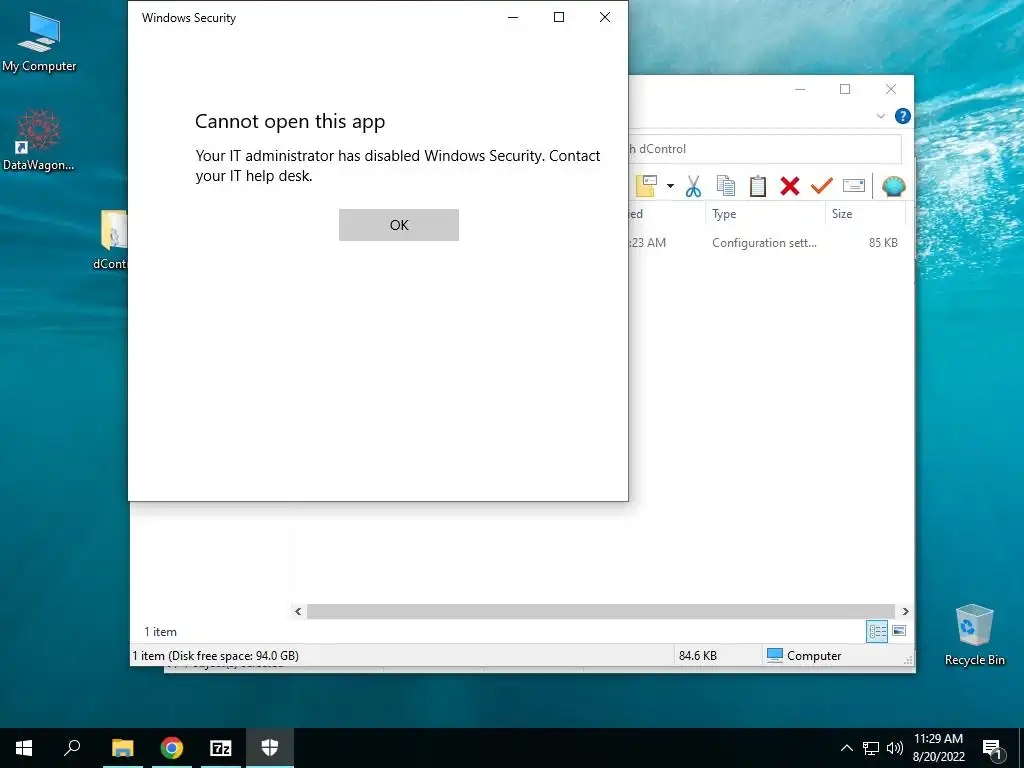
Task: Open the Recycle Bin
Action: (x=974, y=635)
